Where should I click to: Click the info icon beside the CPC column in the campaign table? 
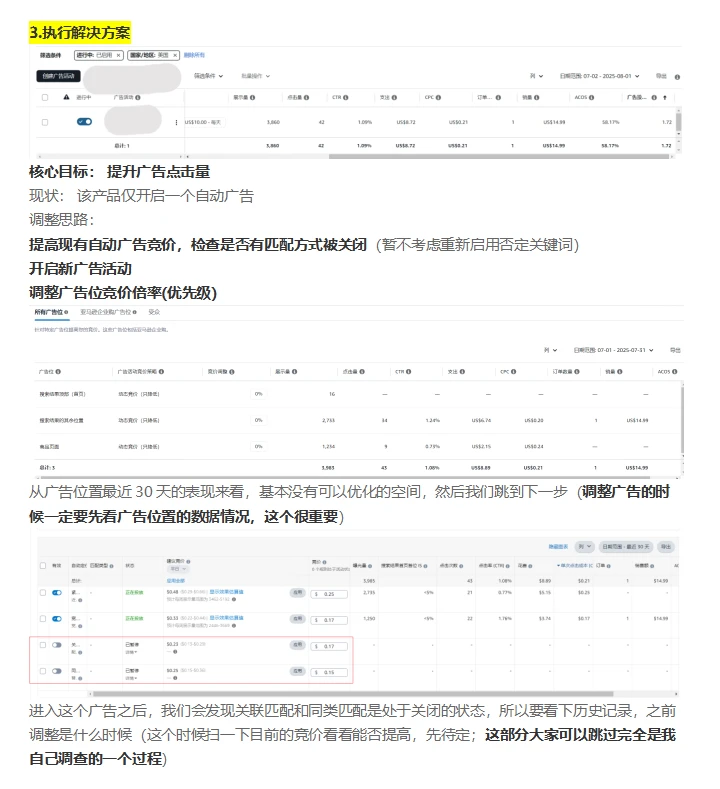pyautogui.click(x=438, y=98)
